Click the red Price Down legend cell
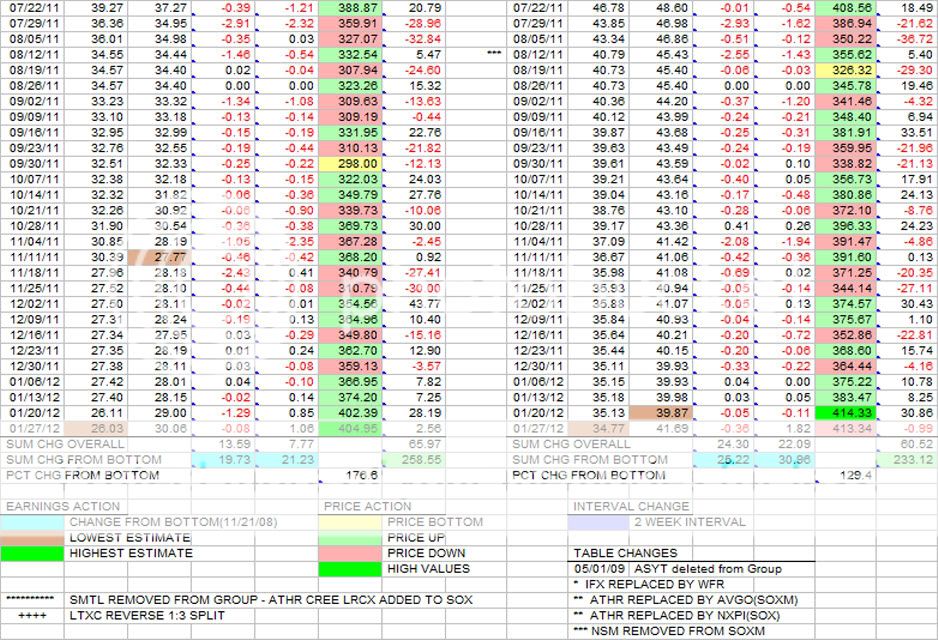Image resolution: width=938 pixels, height=640 pixels. [353, 553]
